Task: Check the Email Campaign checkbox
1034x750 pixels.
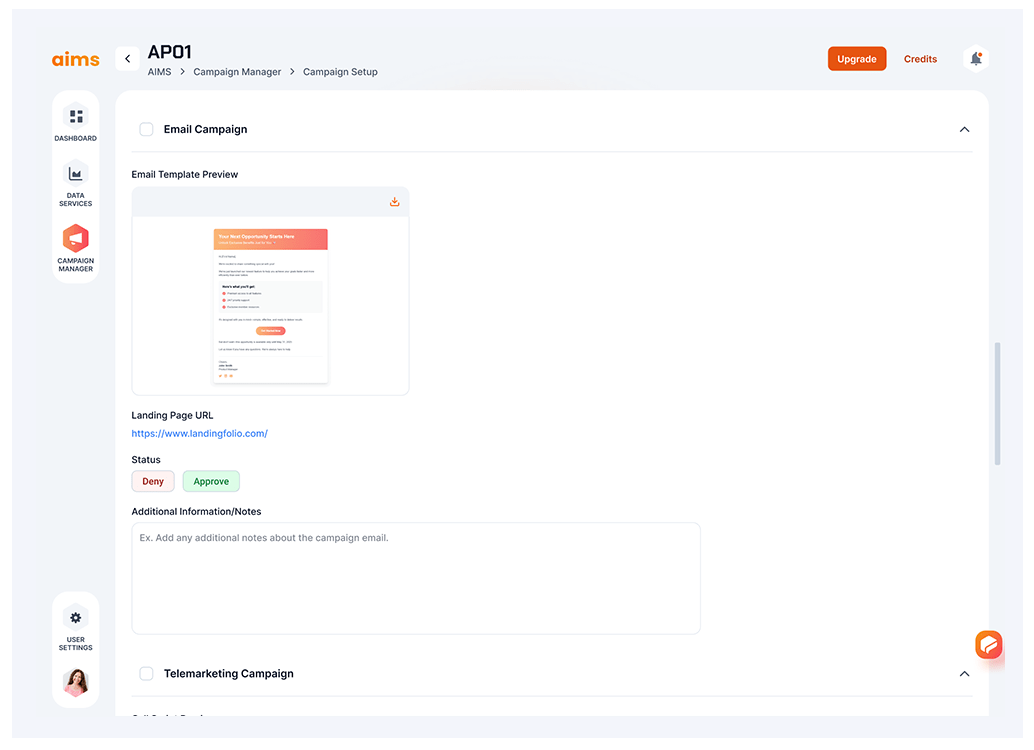Action: pyautogui.click(x=146, y=129)
